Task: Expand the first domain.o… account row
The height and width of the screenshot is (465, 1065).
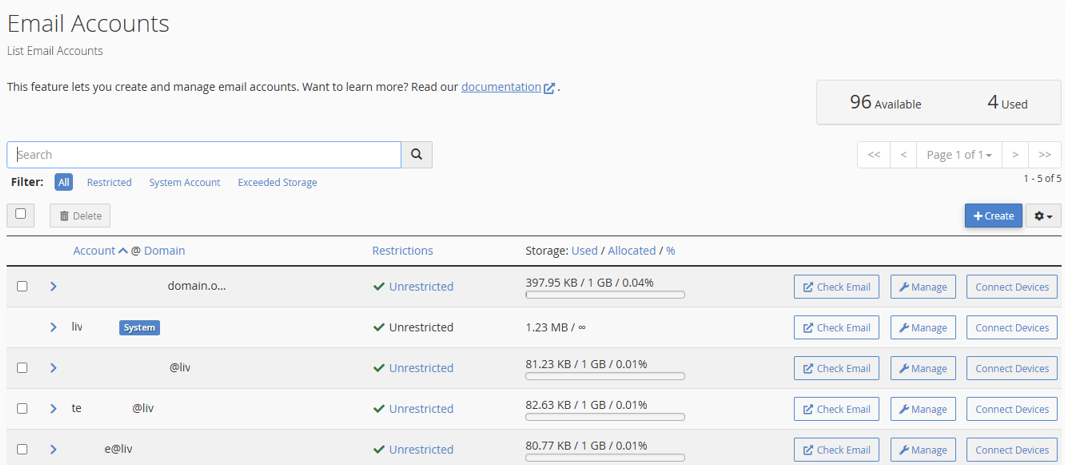Action: (x=53, y=287)
